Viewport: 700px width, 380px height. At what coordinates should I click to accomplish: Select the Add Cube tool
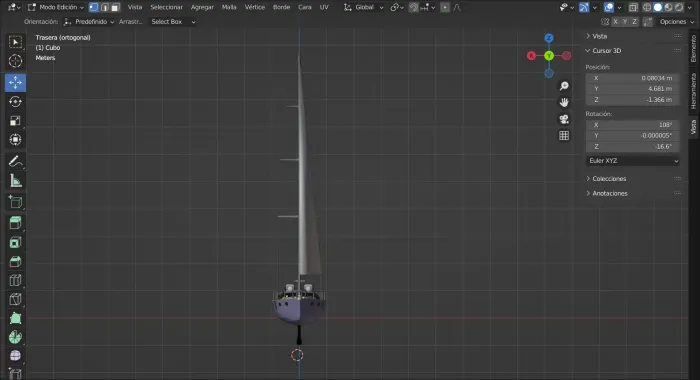15,202
